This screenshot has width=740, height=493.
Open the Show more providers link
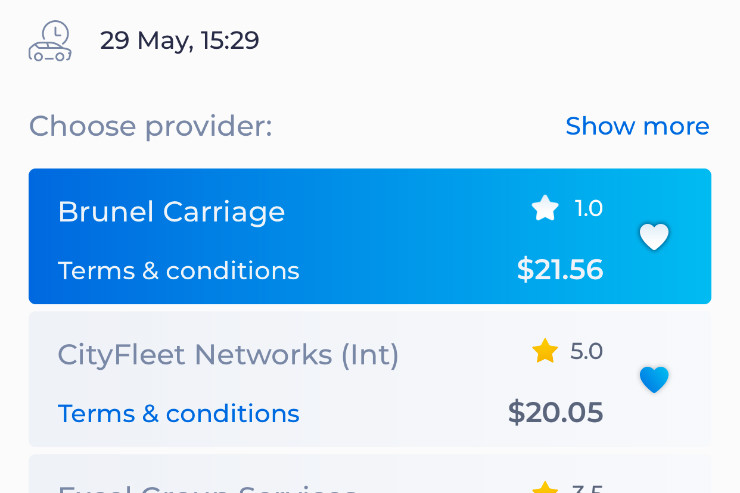pos(637,126)
